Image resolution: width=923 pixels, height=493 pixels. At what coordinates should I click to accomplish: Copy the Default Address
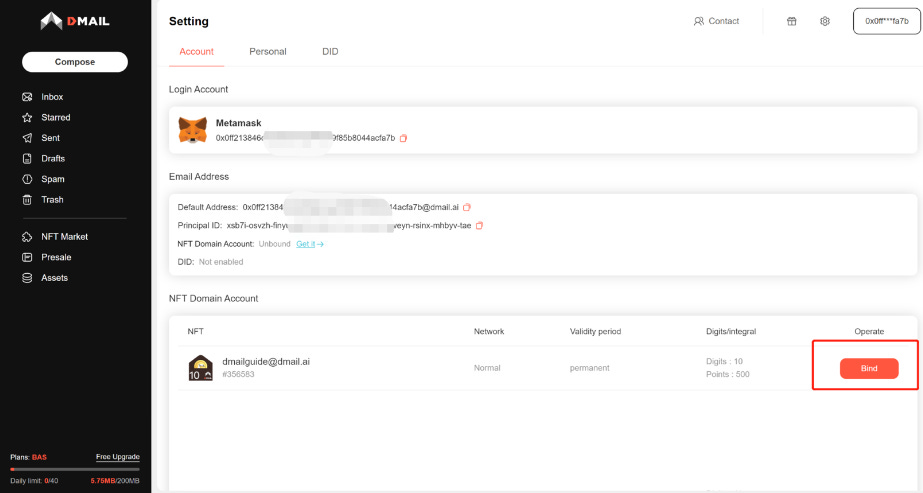467,207
